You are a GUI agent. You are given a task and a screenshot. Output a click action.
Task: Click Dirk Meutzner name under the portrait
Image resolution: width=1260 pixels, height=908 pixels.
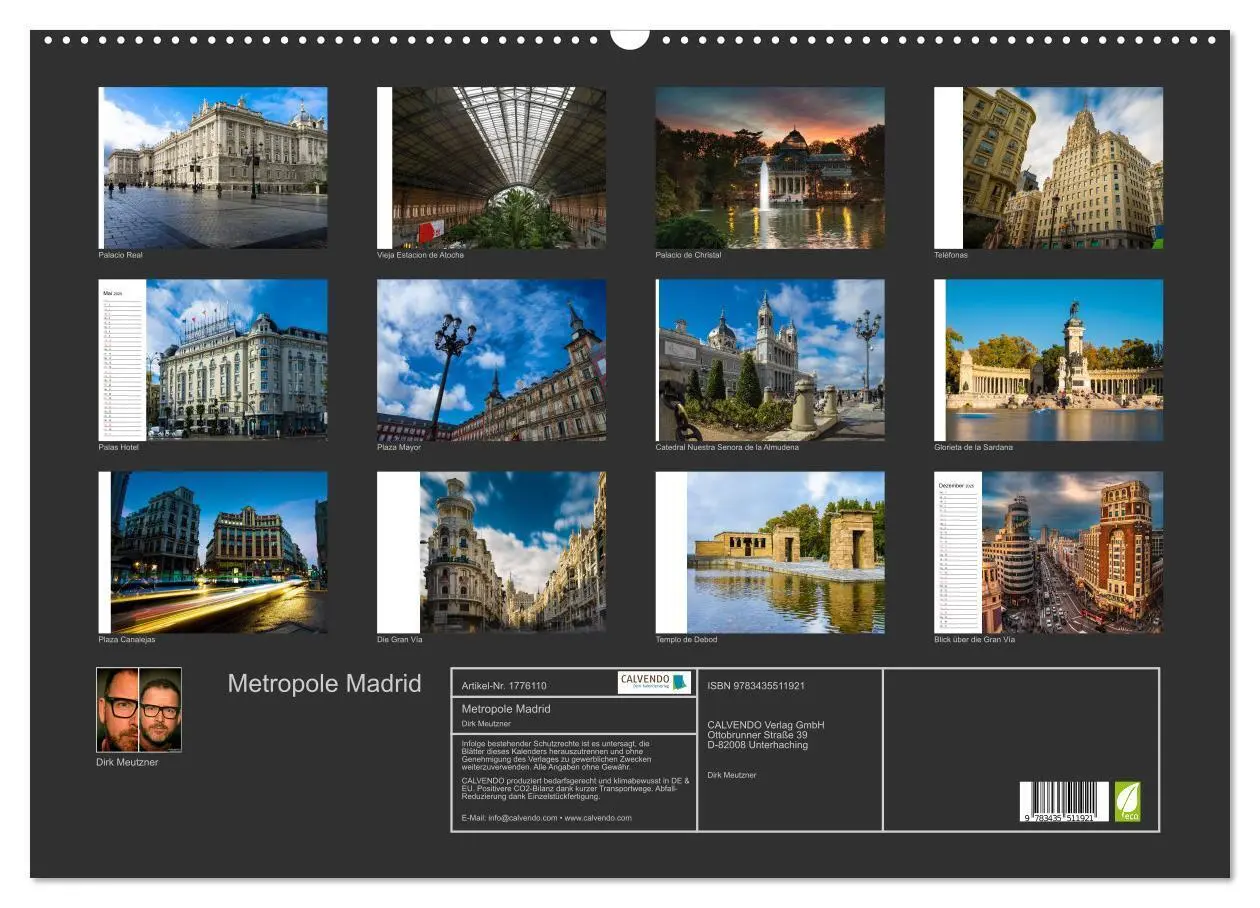pos(127,762)
